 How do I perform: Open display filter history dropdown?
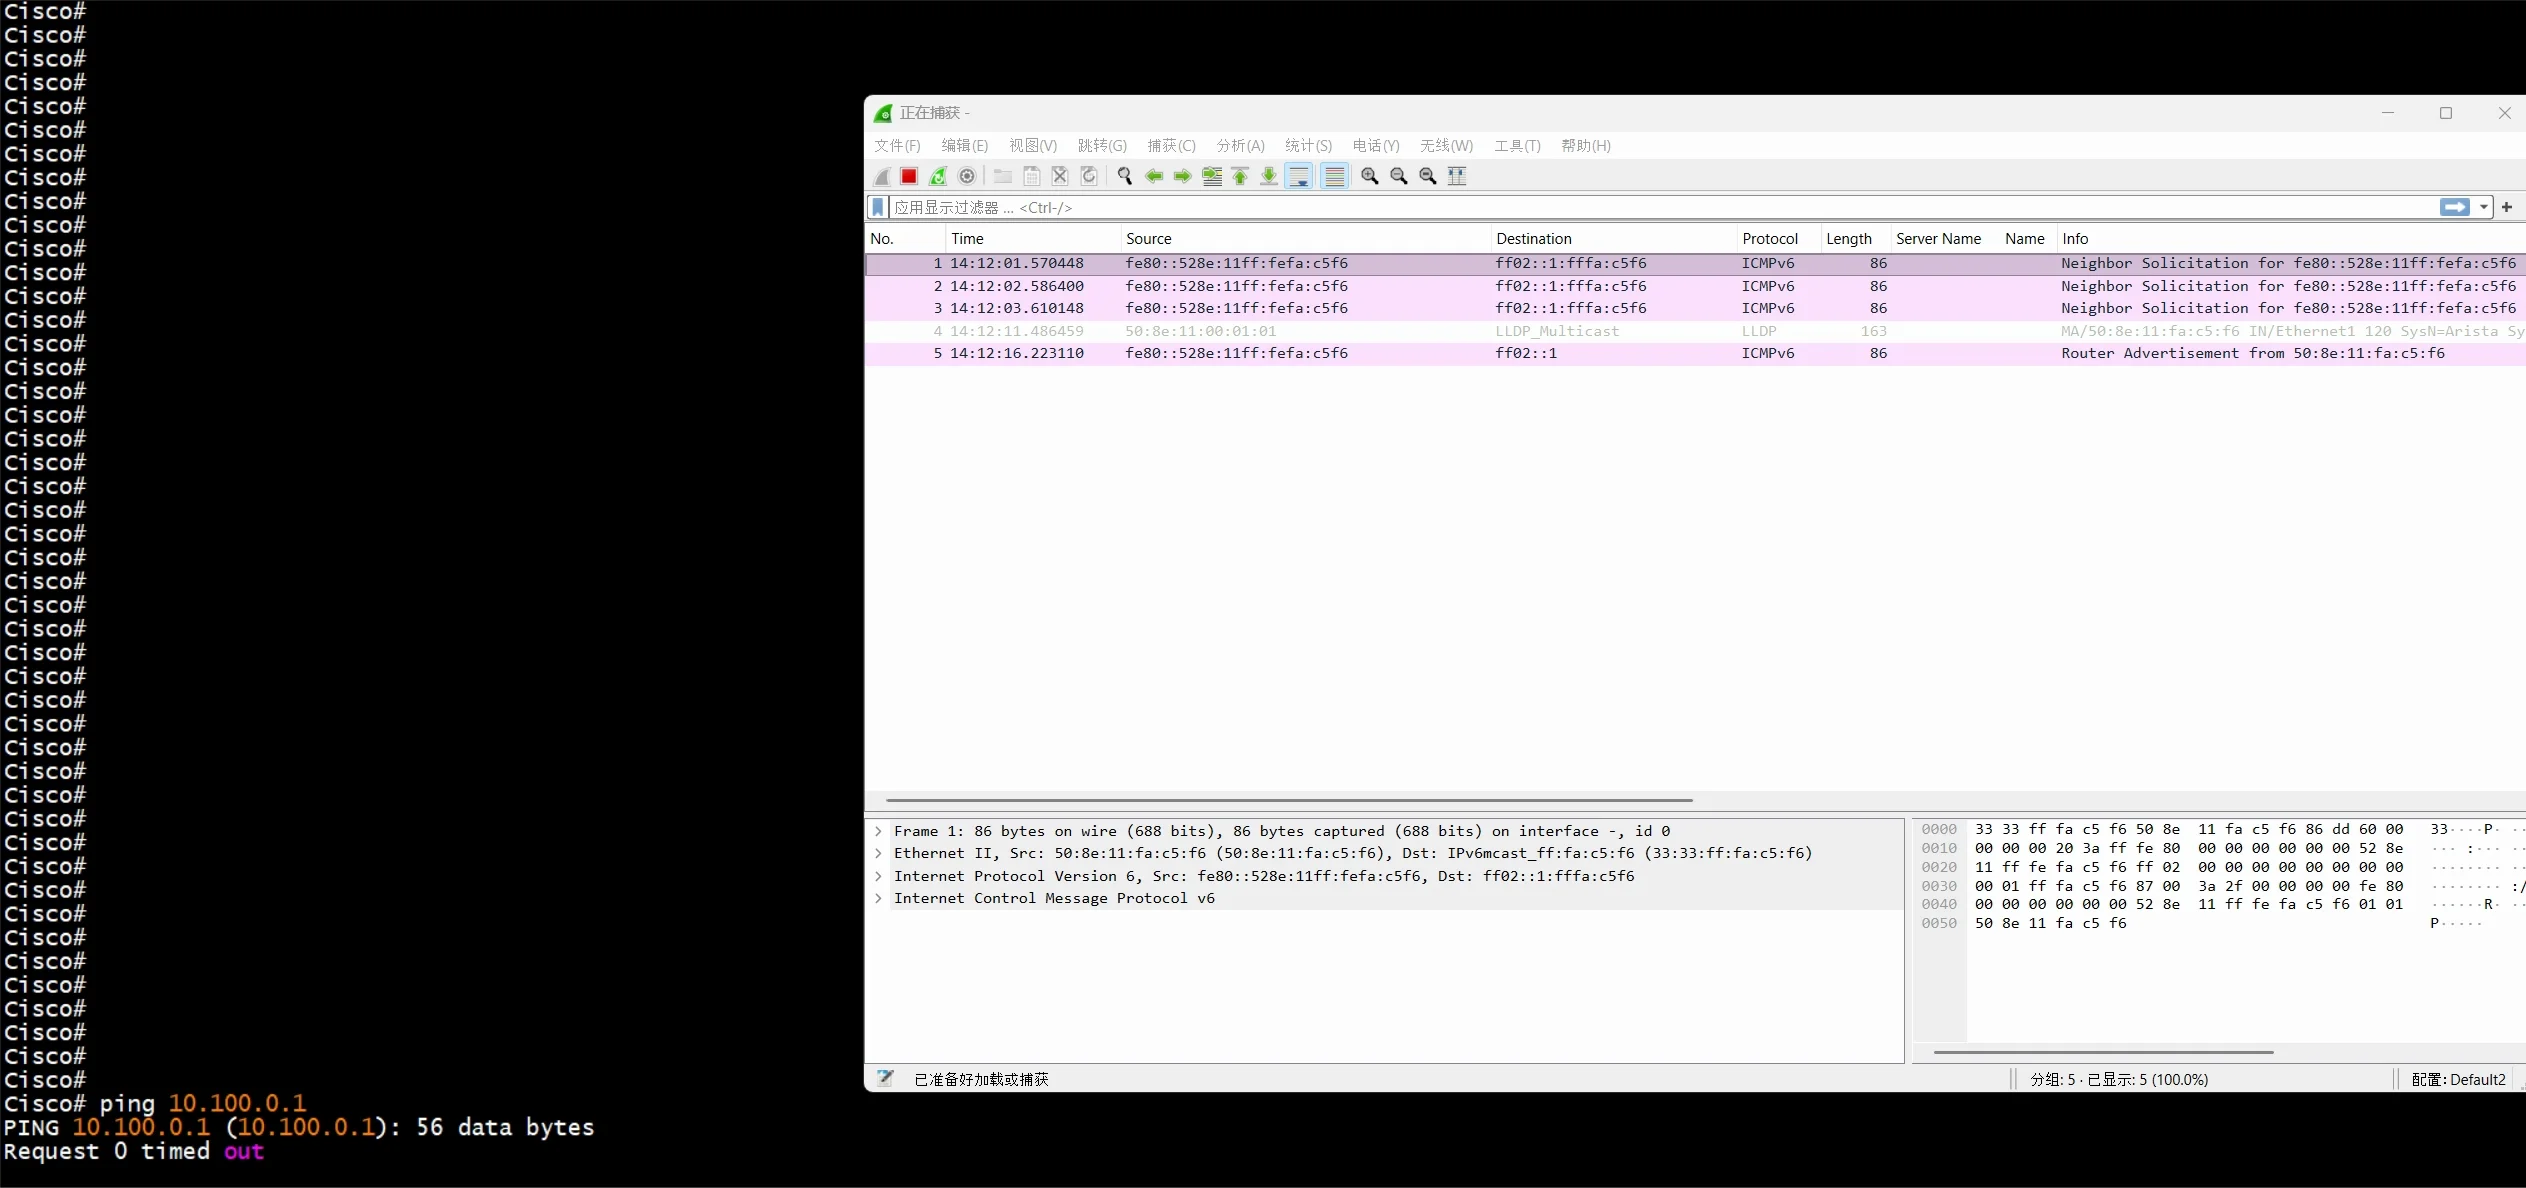pos(2484,207)
